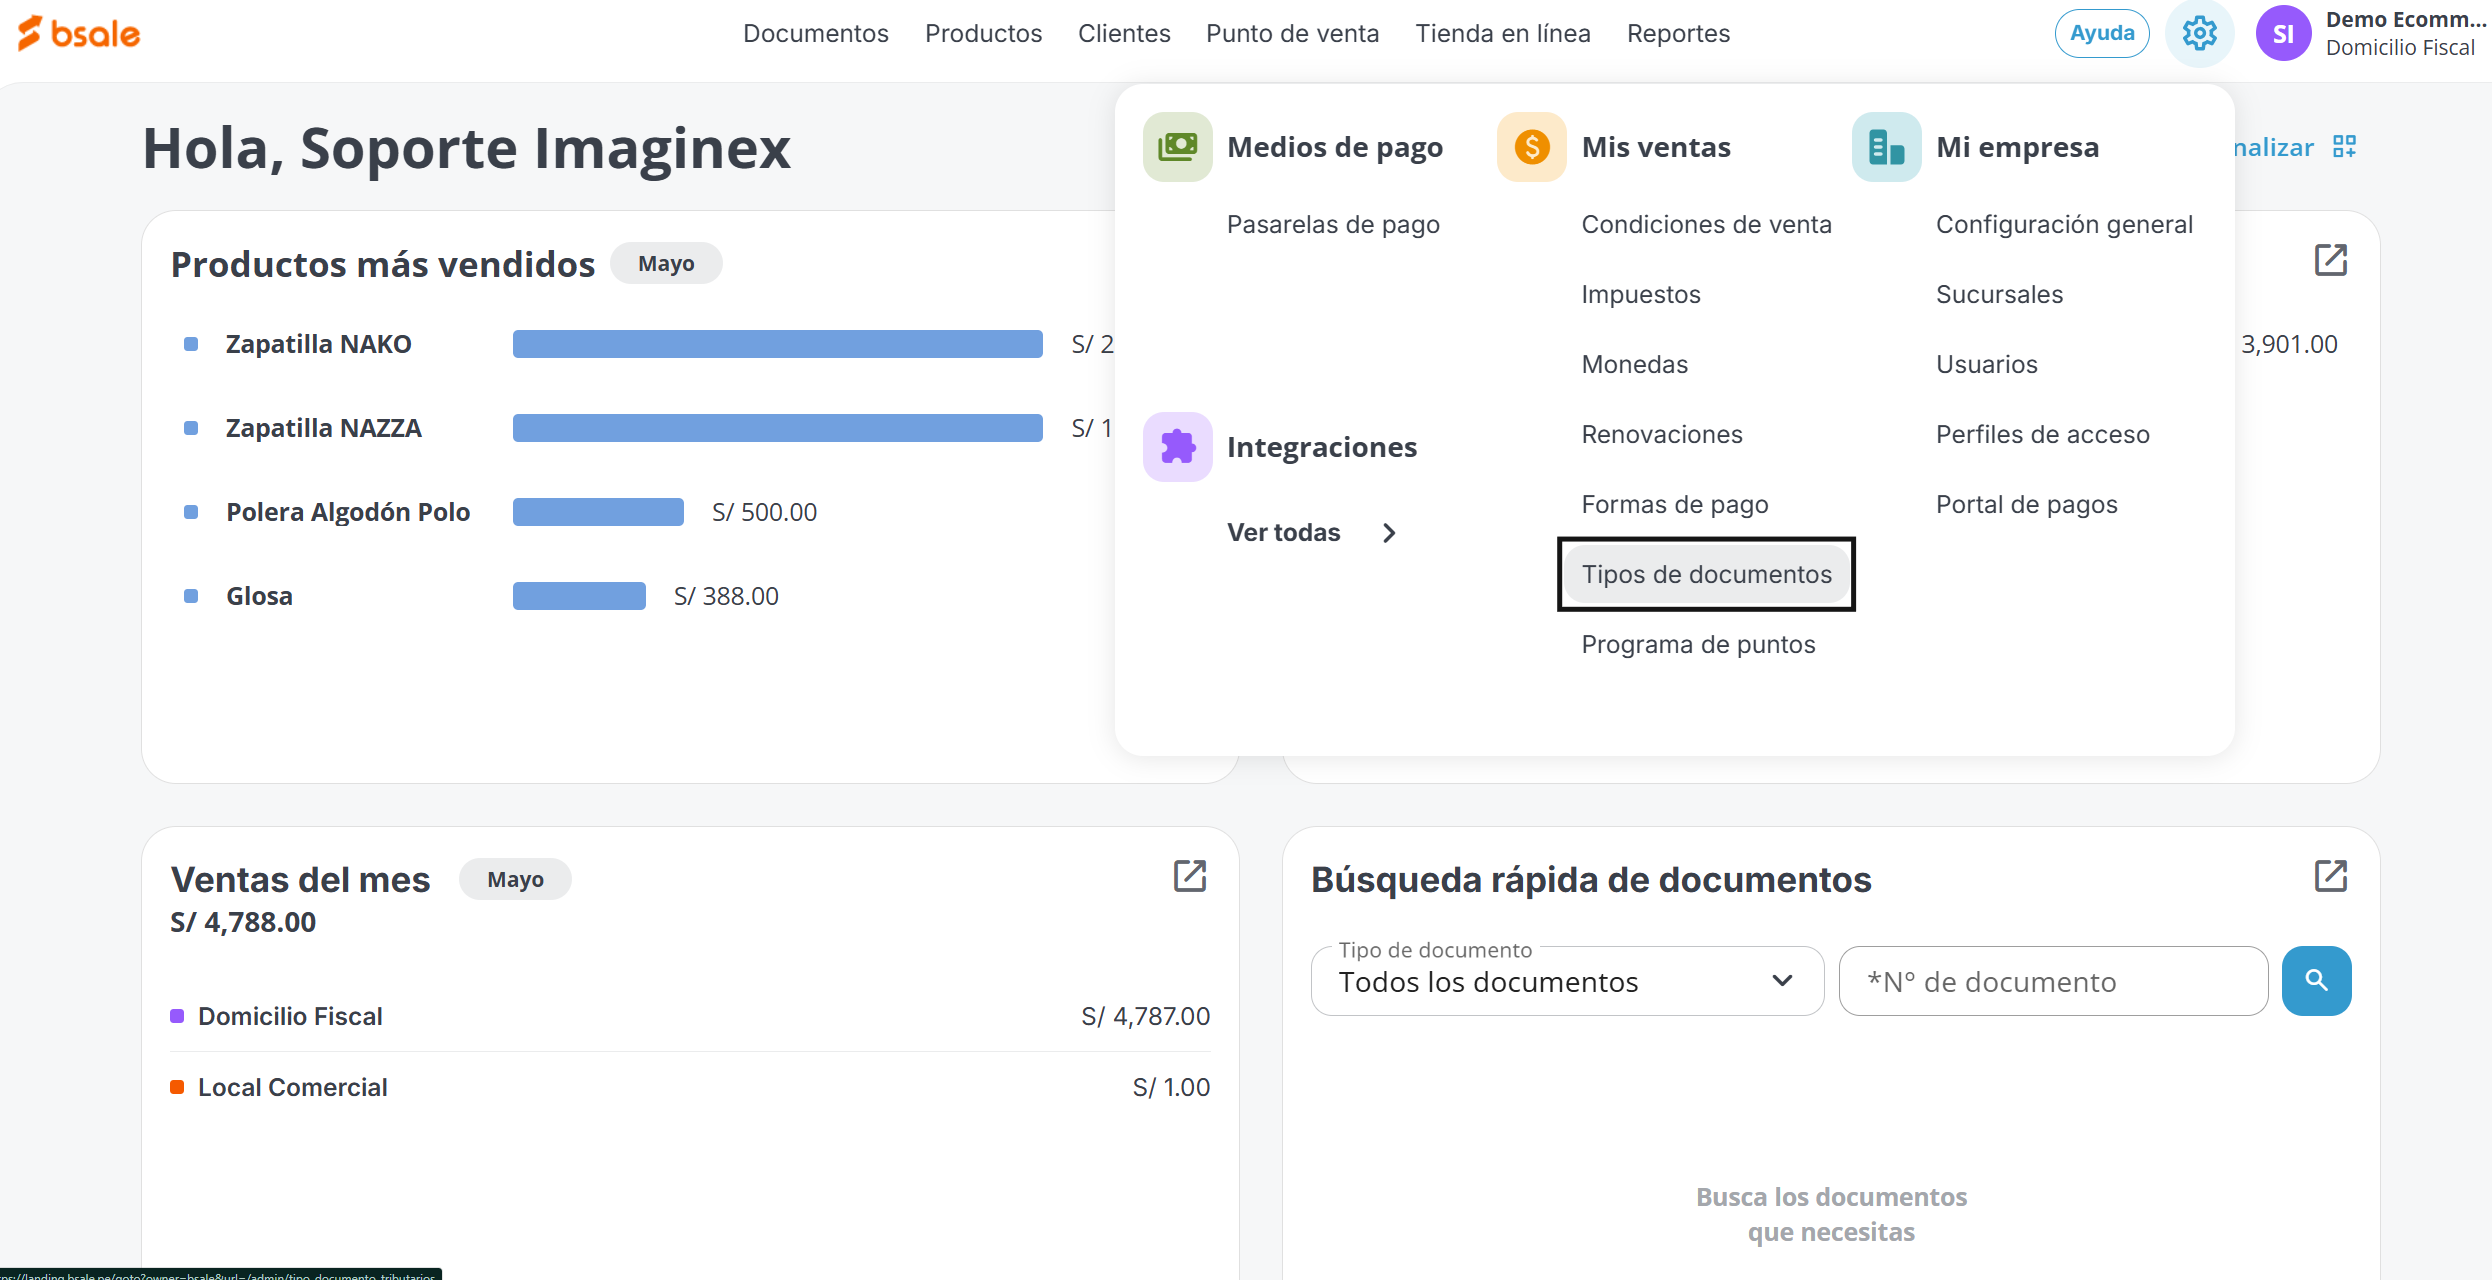Click the Medios de pago cash icon
The height and width of the screenshot is (1280, 2492).
[x=1177, y=147]
